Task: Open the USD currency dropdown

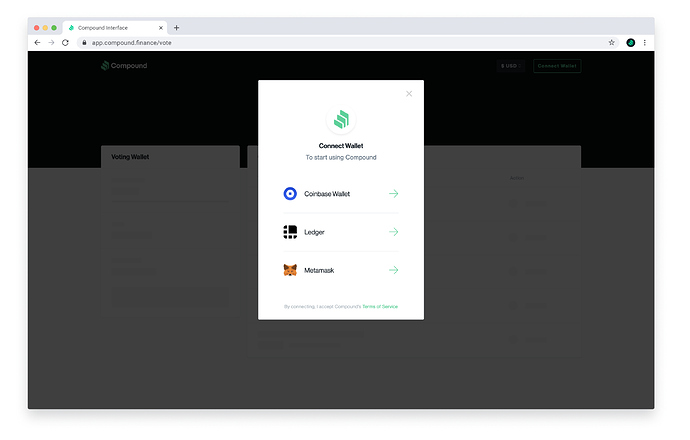Action: click(511, 66)
